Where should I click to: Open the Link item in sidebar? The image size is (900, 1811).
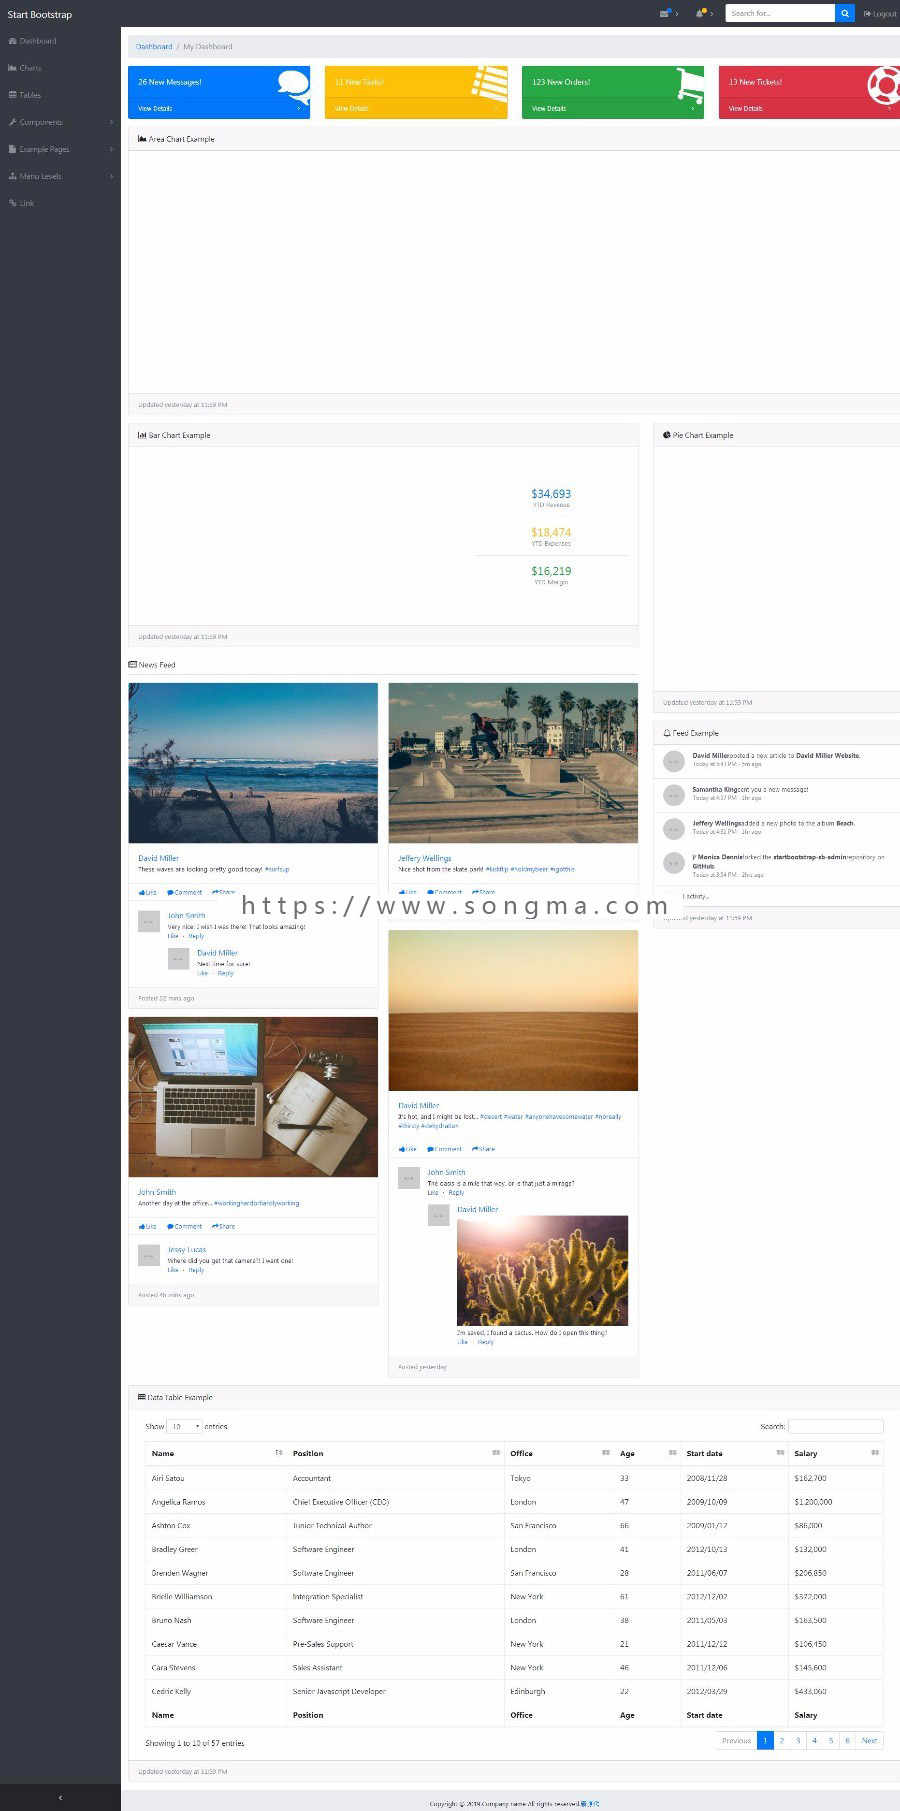[x=22, y=203]
